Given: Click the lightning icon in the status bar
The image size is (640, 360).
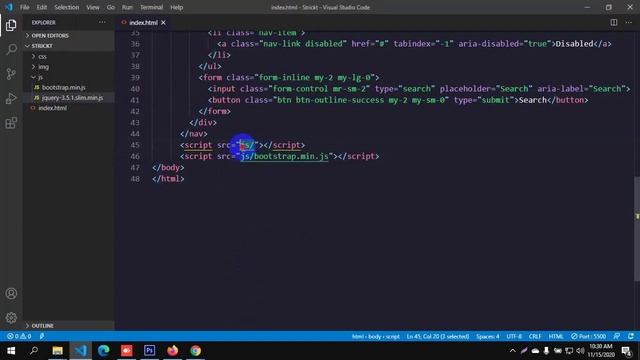Looking at the screenshot, I should click(x=42, y=336).
